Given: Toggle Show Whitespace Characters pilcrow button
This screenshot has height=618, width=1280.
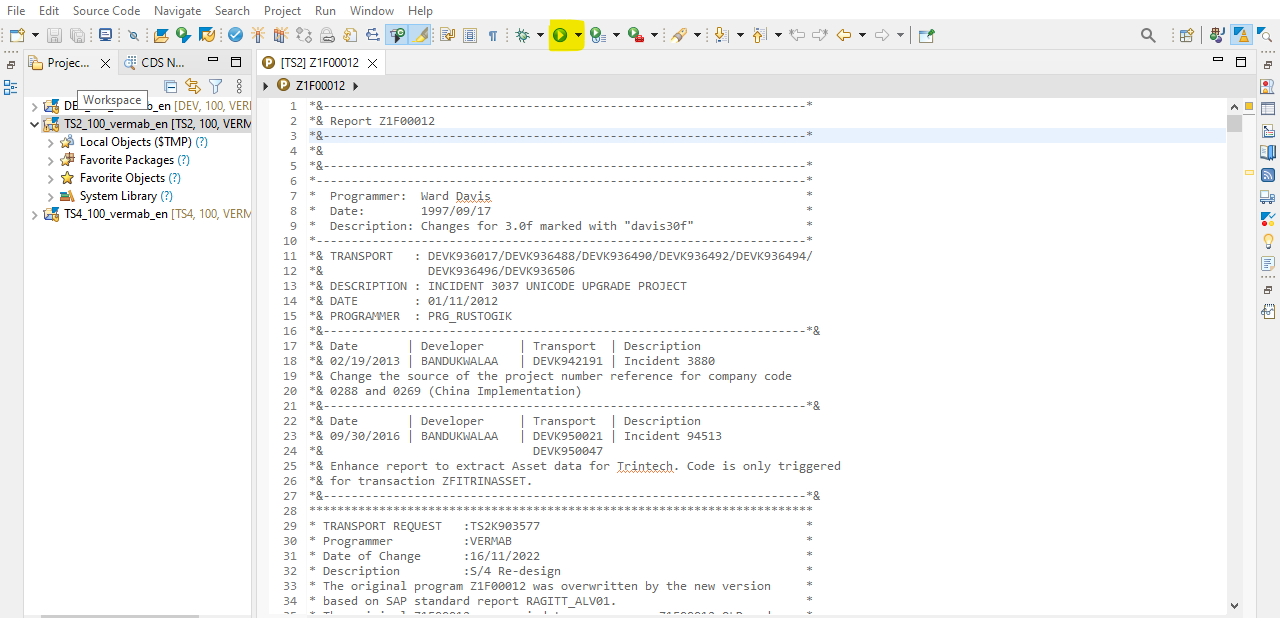Looking at the screenshot, I should pos(493,35).
